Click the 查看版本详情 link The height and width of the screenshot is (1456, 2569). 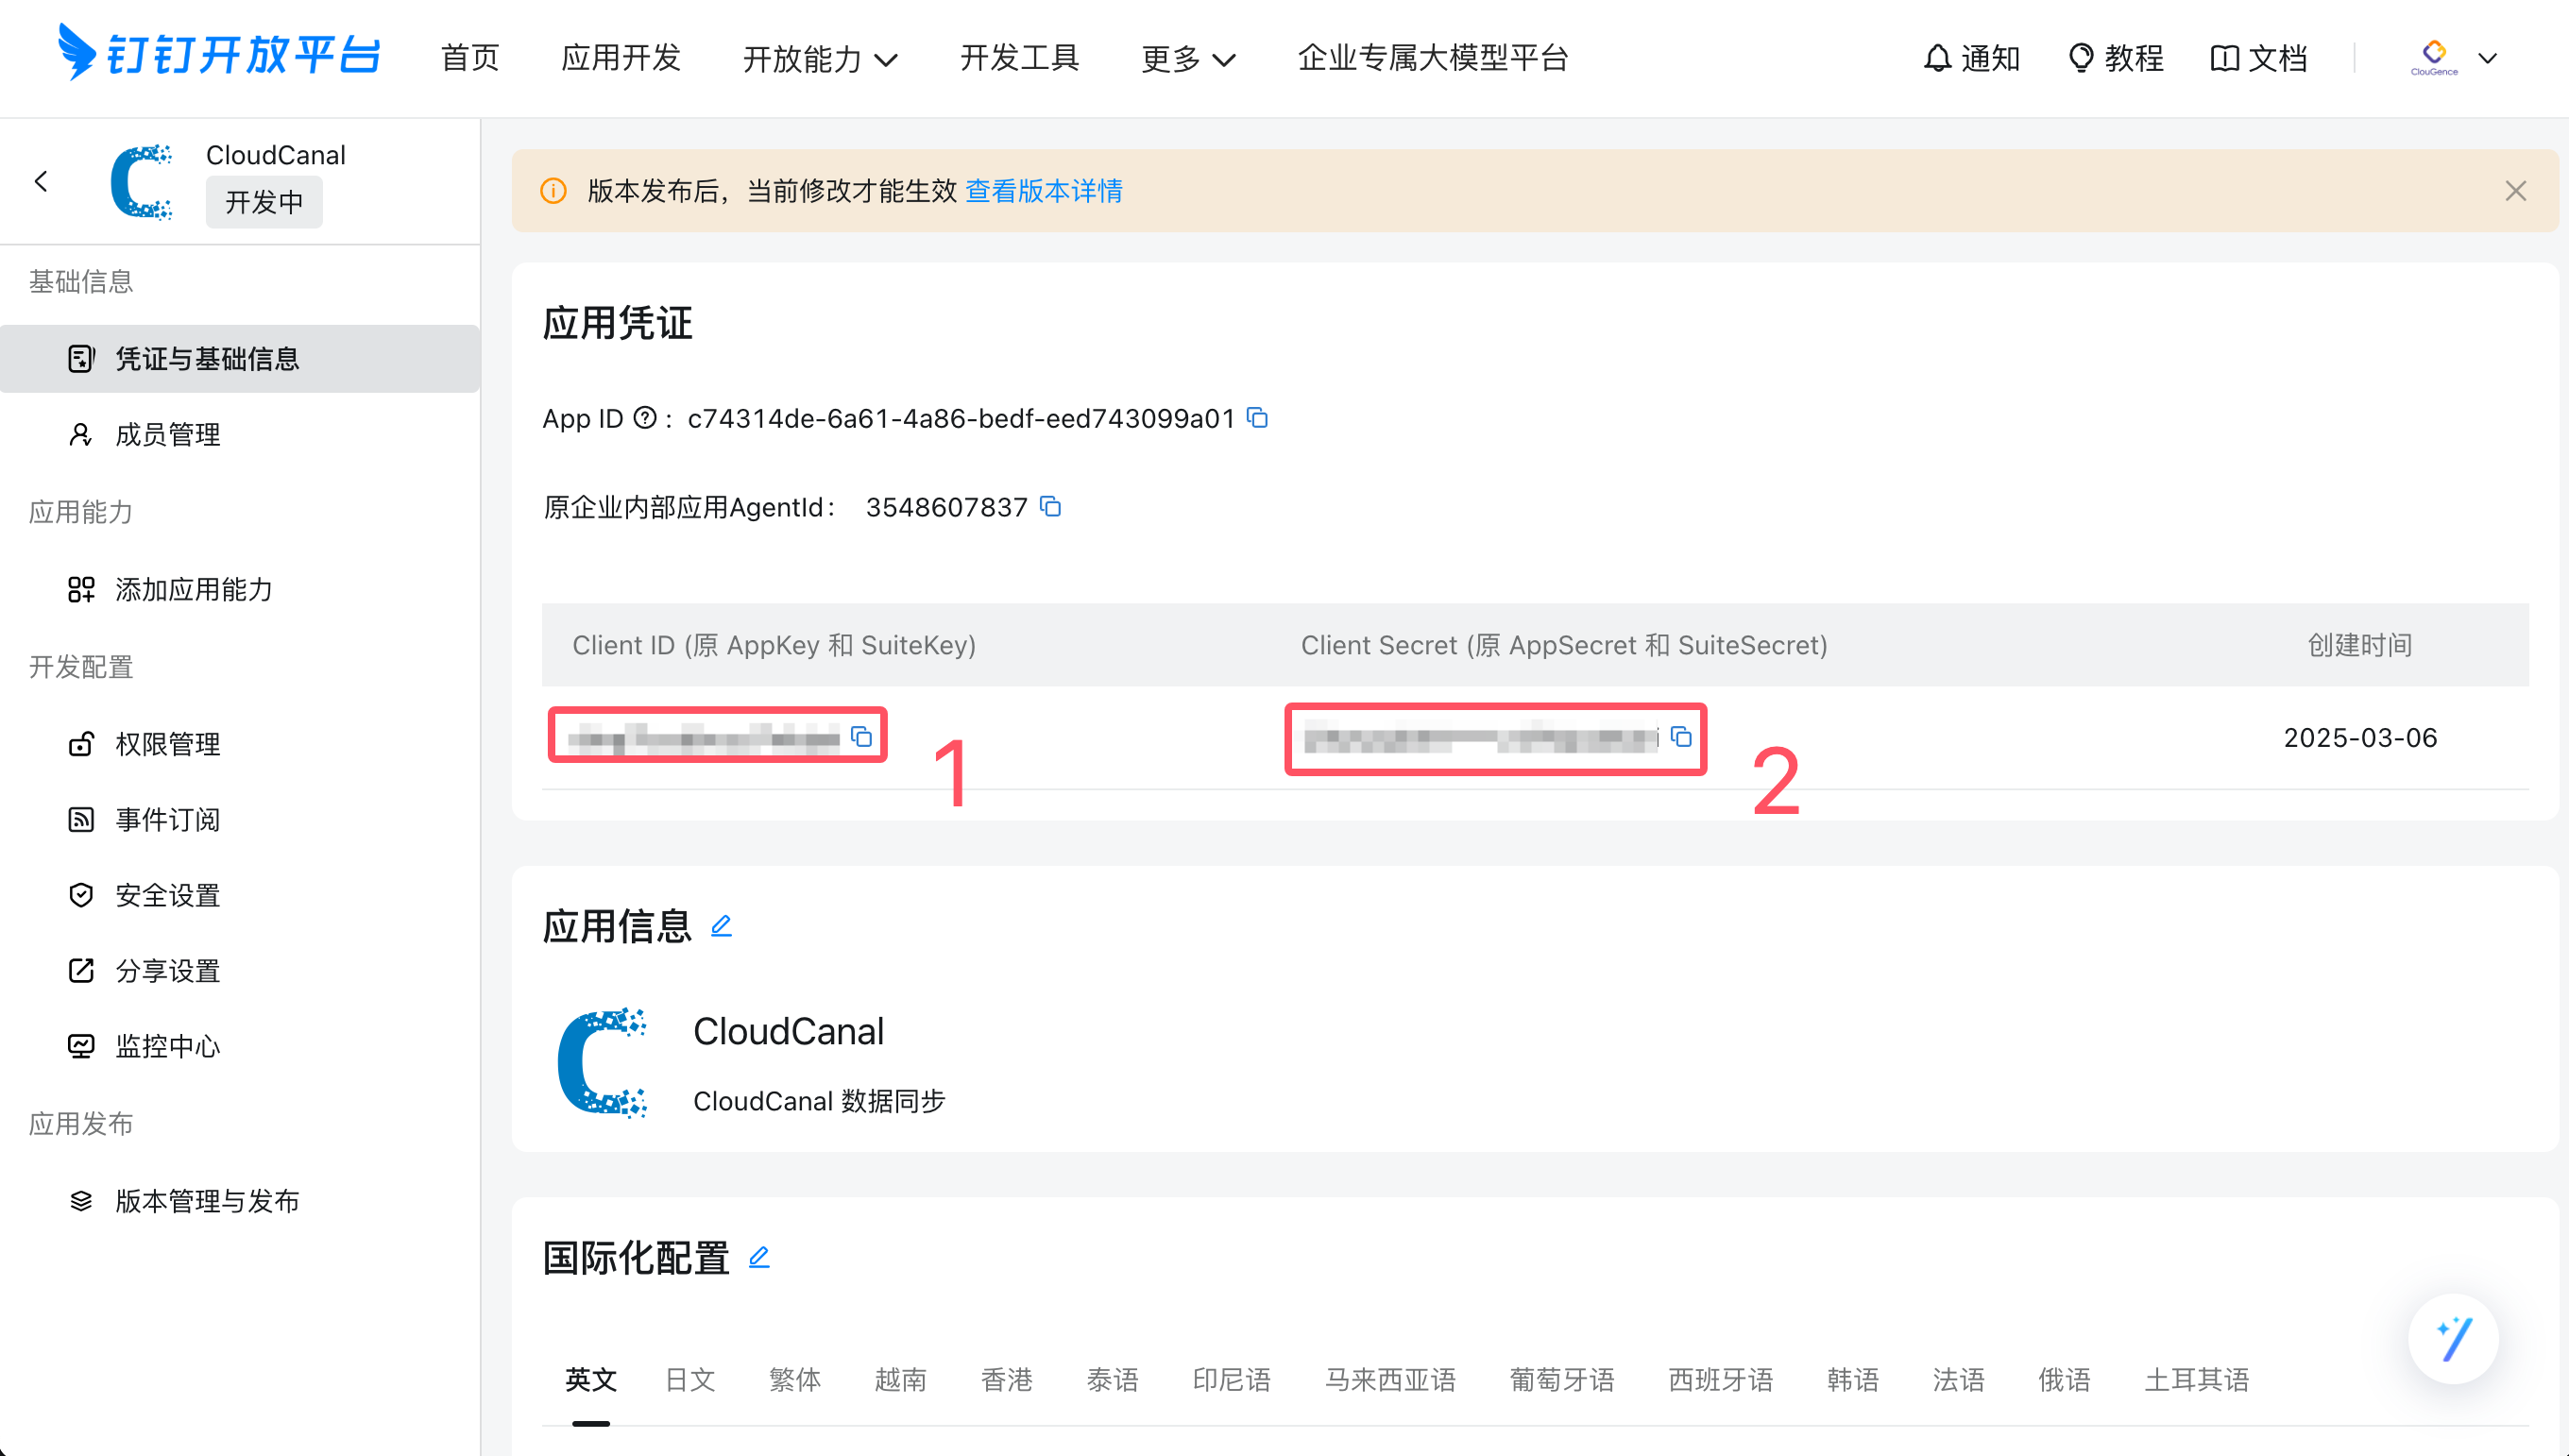pyautogui.click(x=1043, y=191)
